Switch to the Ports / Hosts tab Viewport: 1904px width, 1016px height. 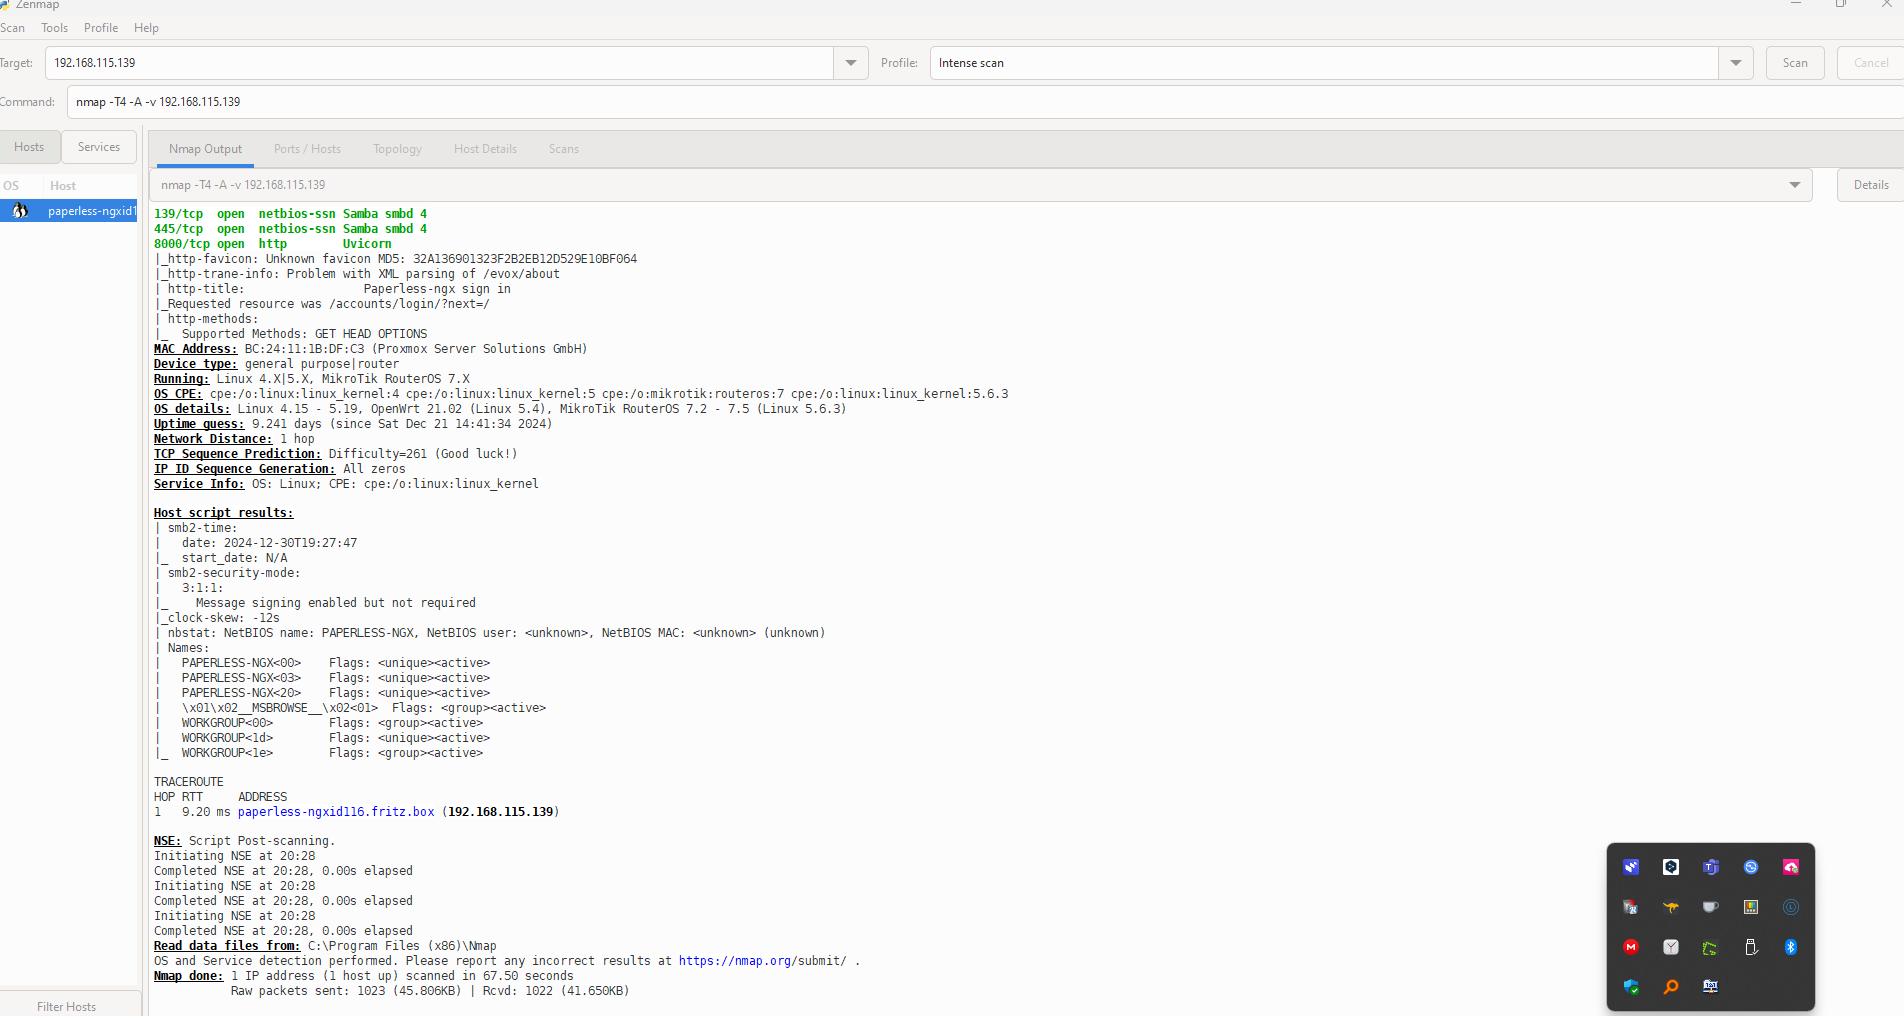[x=307, y=149]
